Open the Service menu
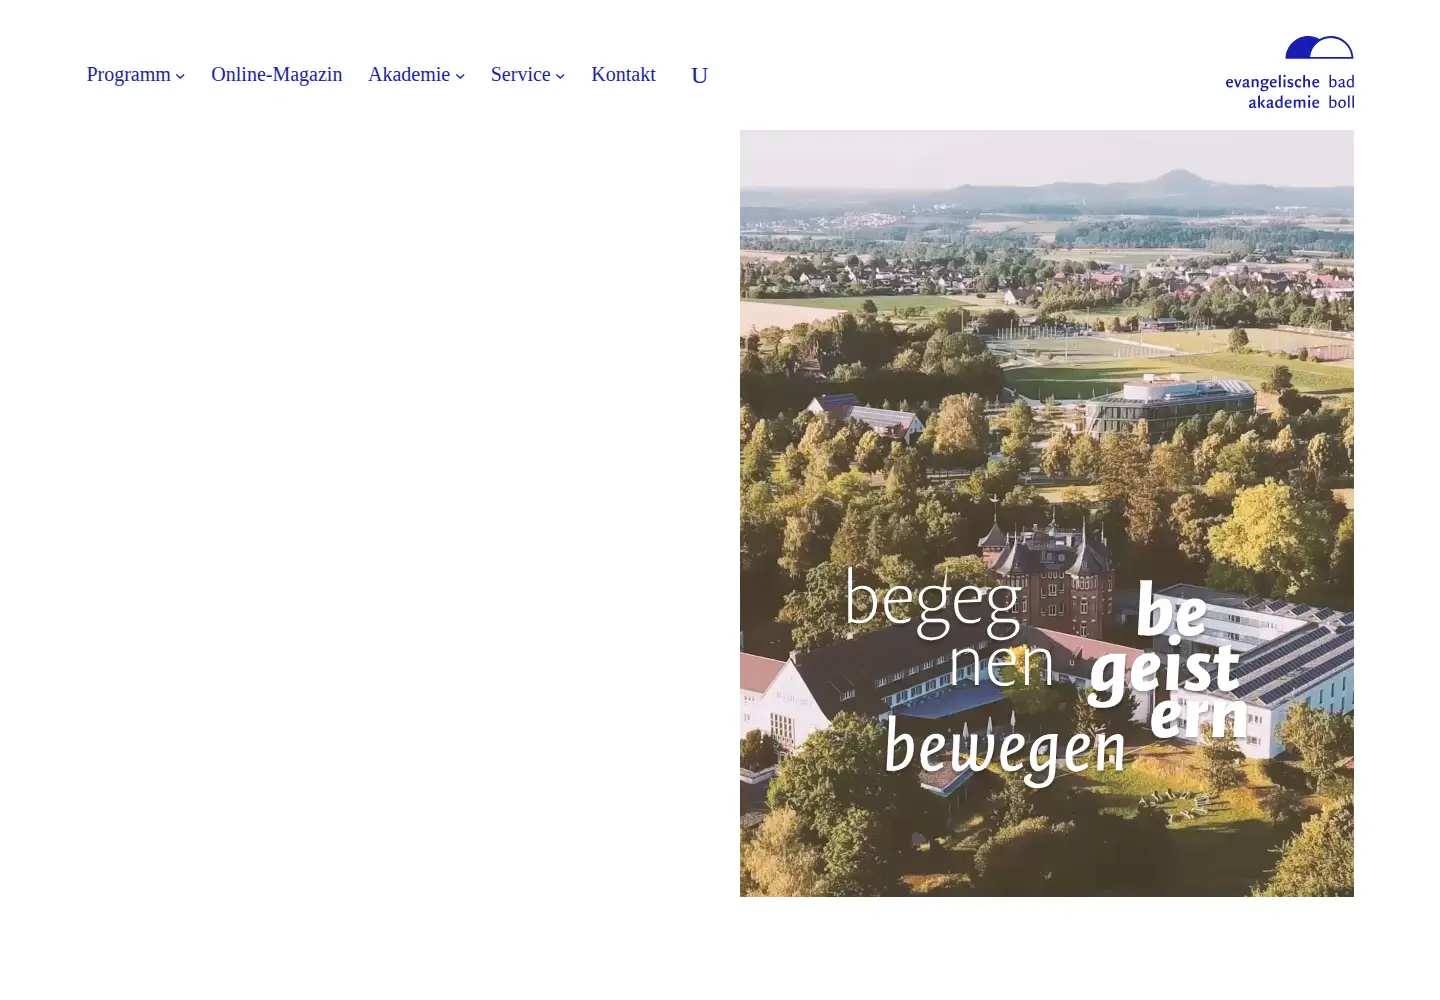Screen dimensions: 1440x1000 [x=520, y=75]
